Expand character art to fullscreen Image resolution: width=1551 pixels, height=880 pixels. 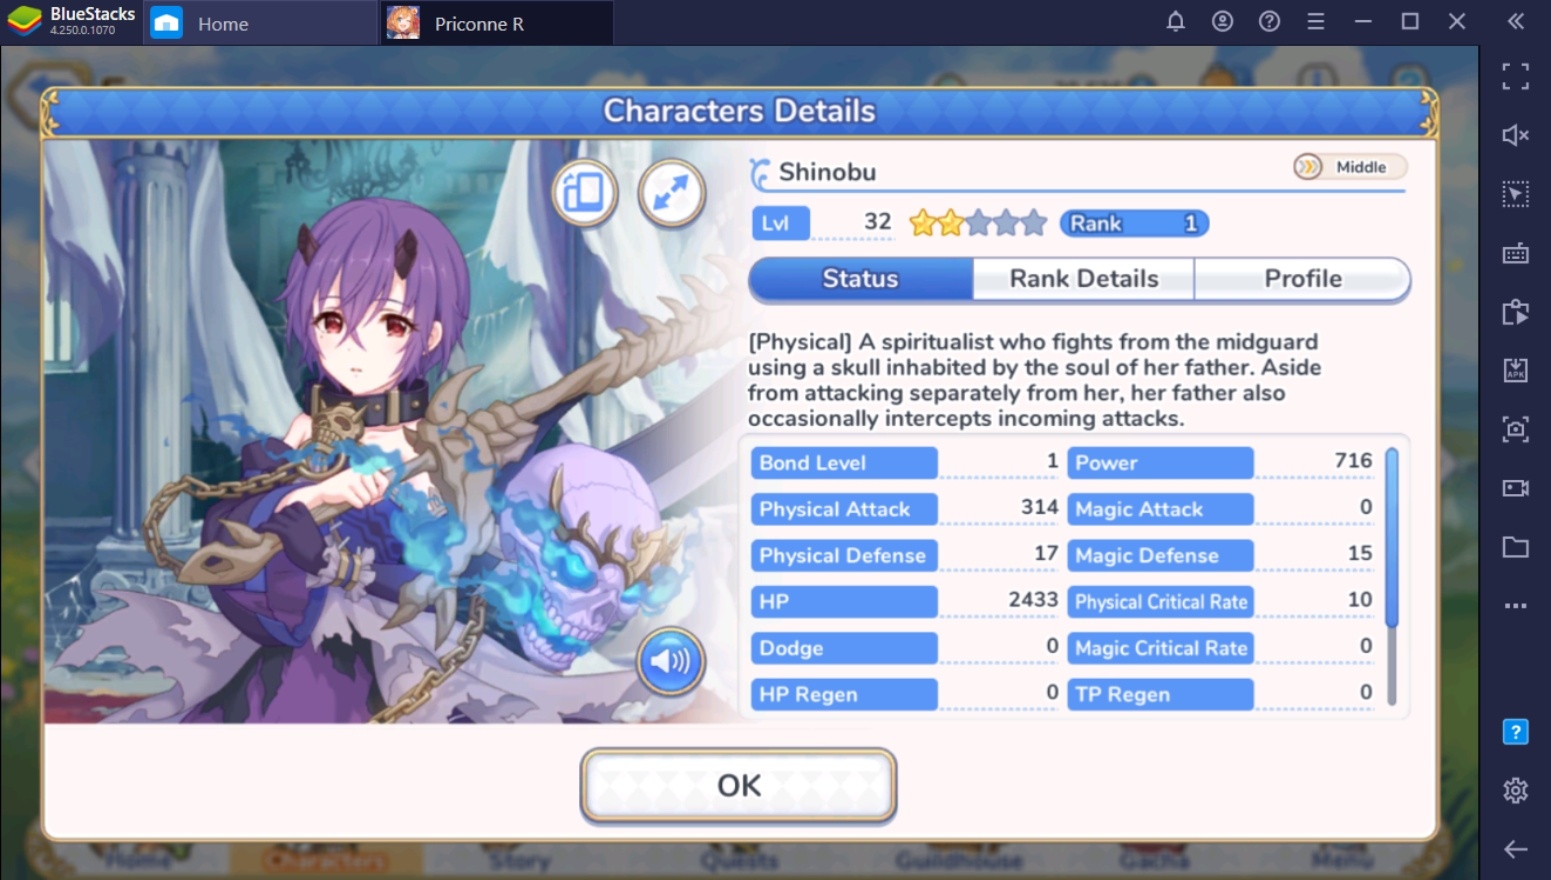[672, 193]
